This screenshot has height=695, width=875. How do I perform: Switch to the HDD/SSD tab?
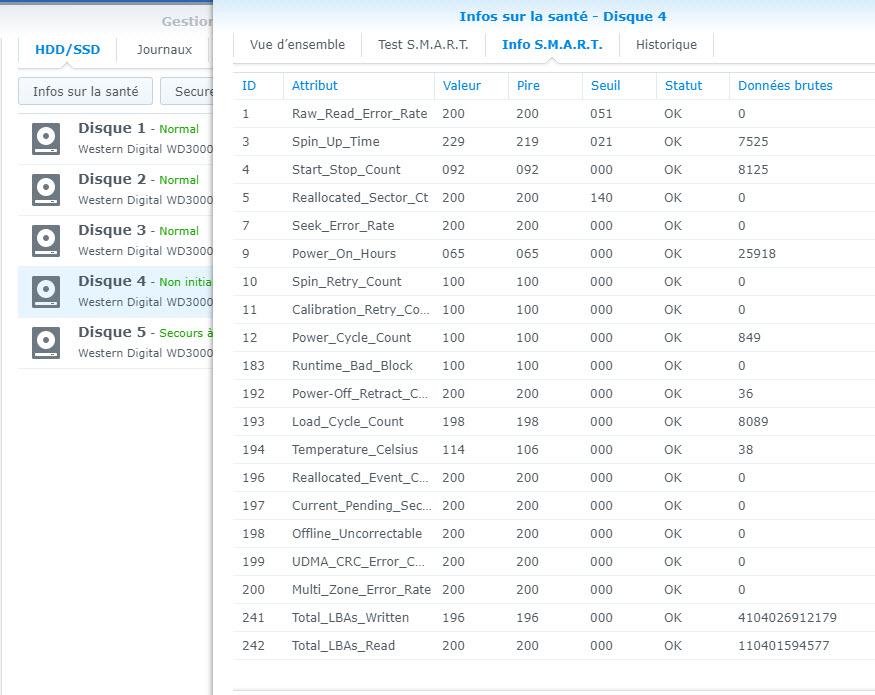67,50
